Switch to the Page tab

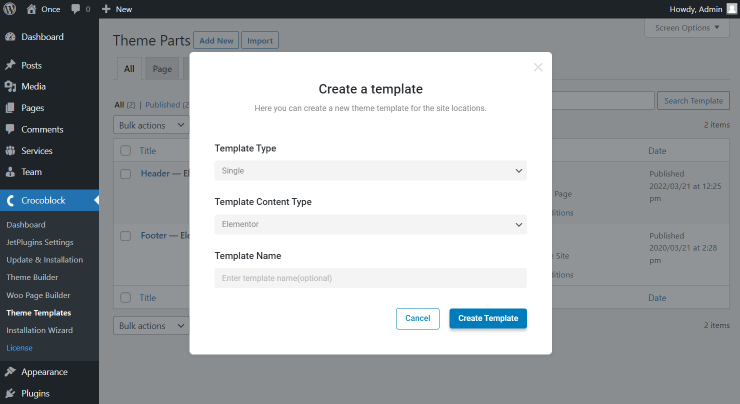(162, 69)
